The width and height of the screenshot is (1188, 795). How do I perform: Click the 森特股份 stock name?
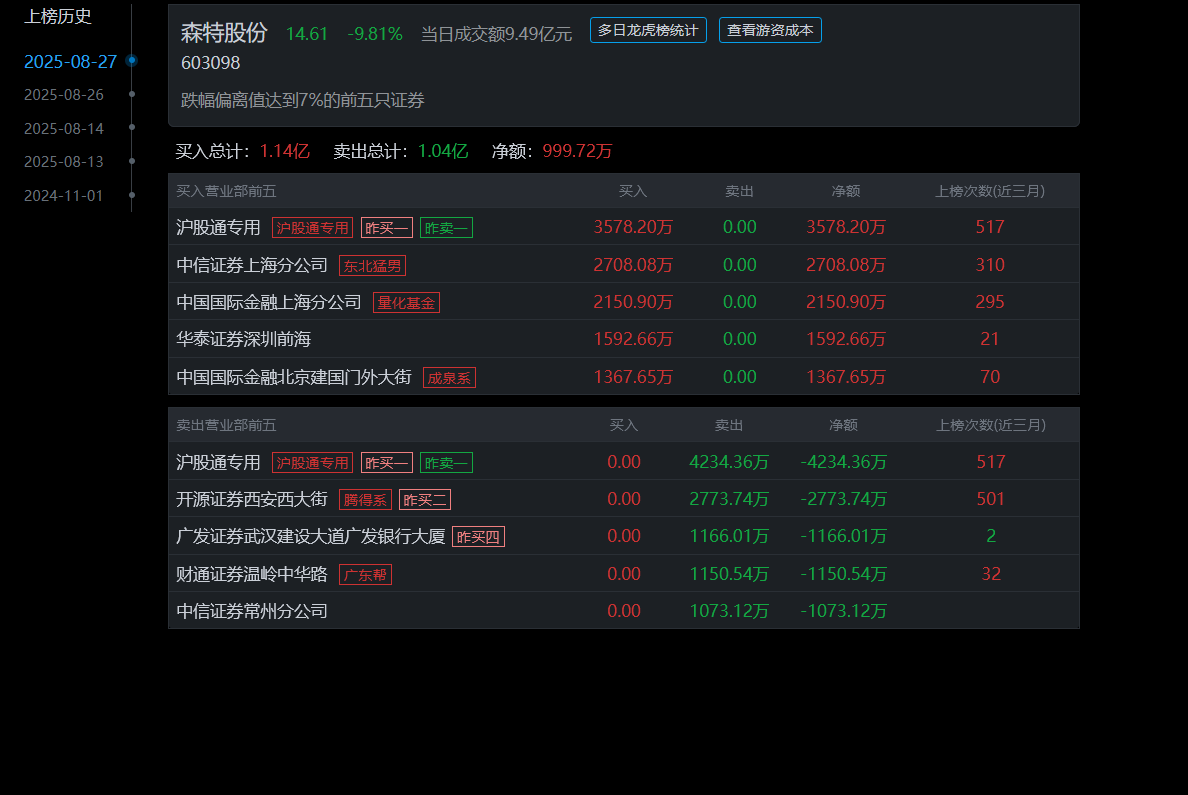click(224, 33)
